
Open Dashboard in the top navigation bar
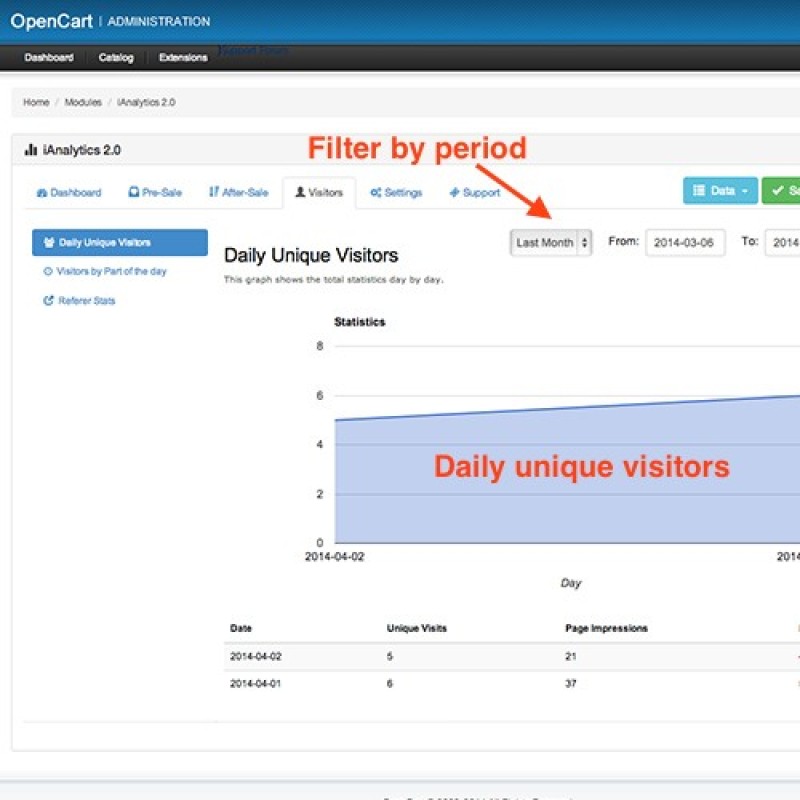click(x=49, y=58)
